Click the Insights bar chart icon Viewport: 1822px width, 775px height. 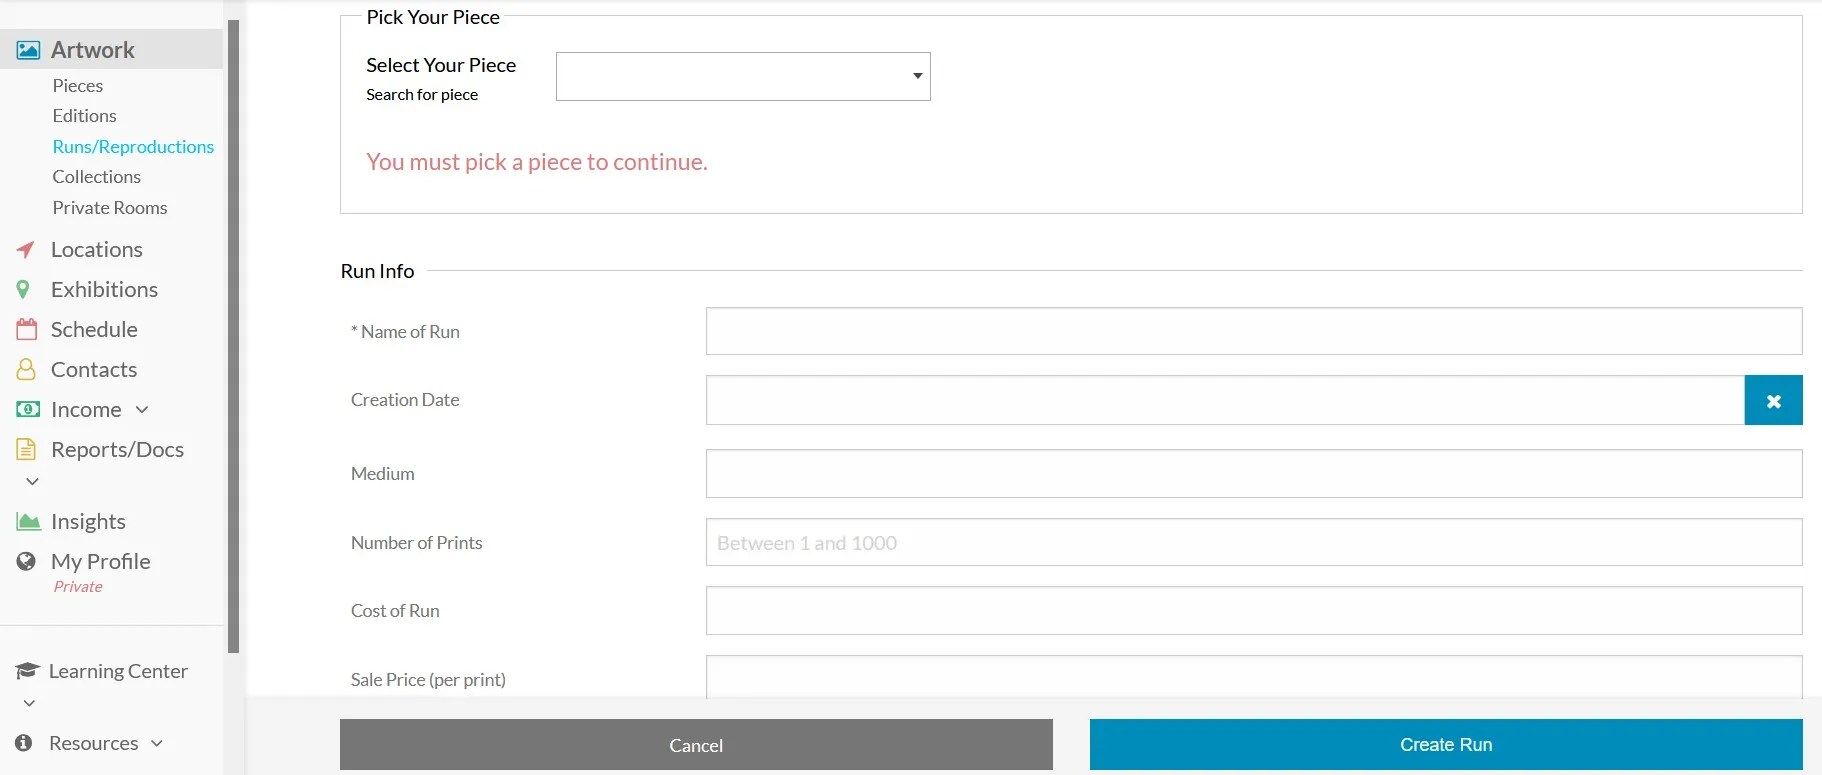click(26, 520)
